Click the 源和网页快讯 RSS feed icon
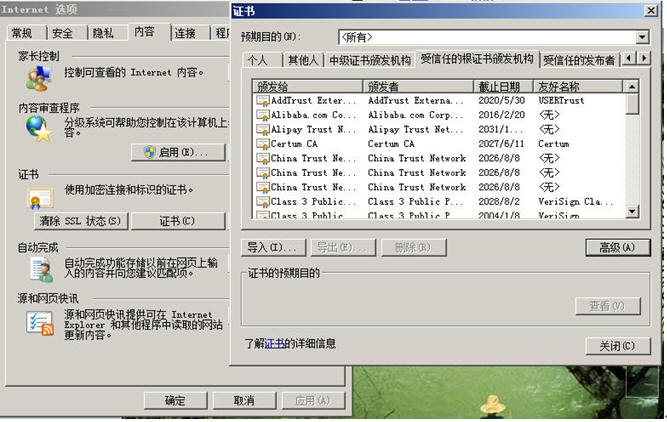Screen dimensions: 667x422 pos(40,323)
